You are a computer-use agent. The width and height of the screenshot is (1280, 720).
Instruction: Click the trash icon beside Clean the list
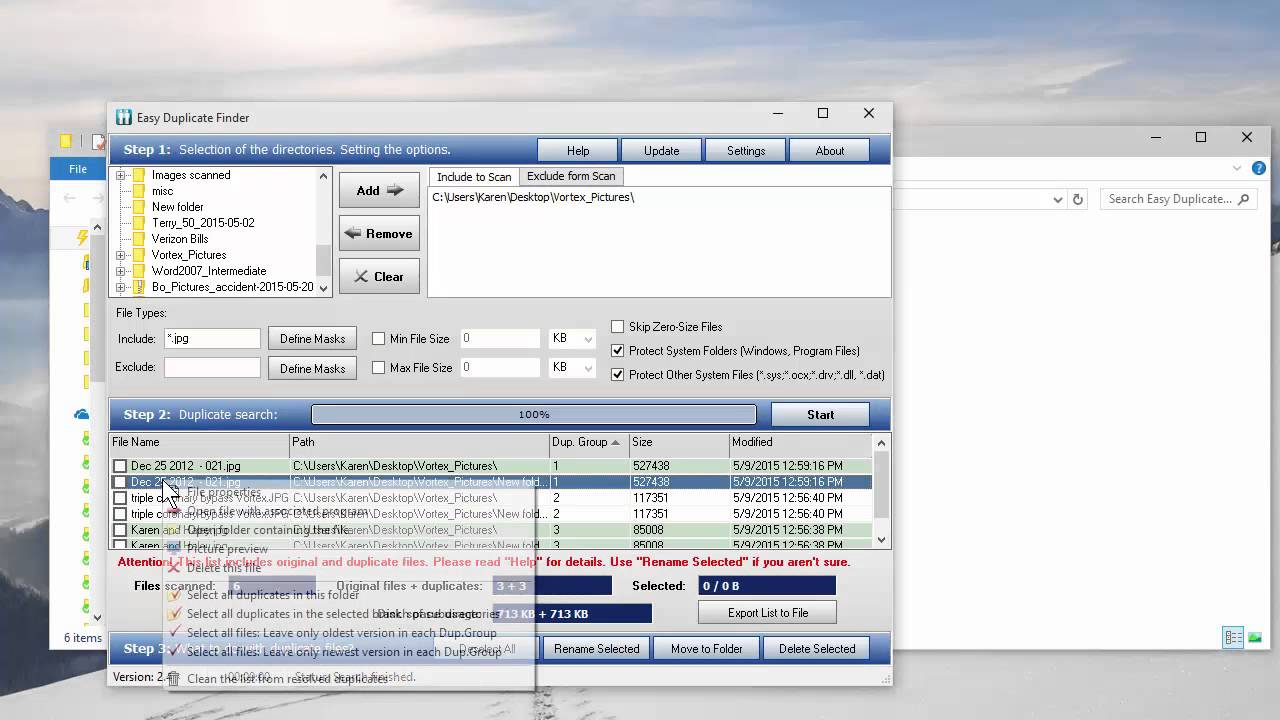point(174,678)
